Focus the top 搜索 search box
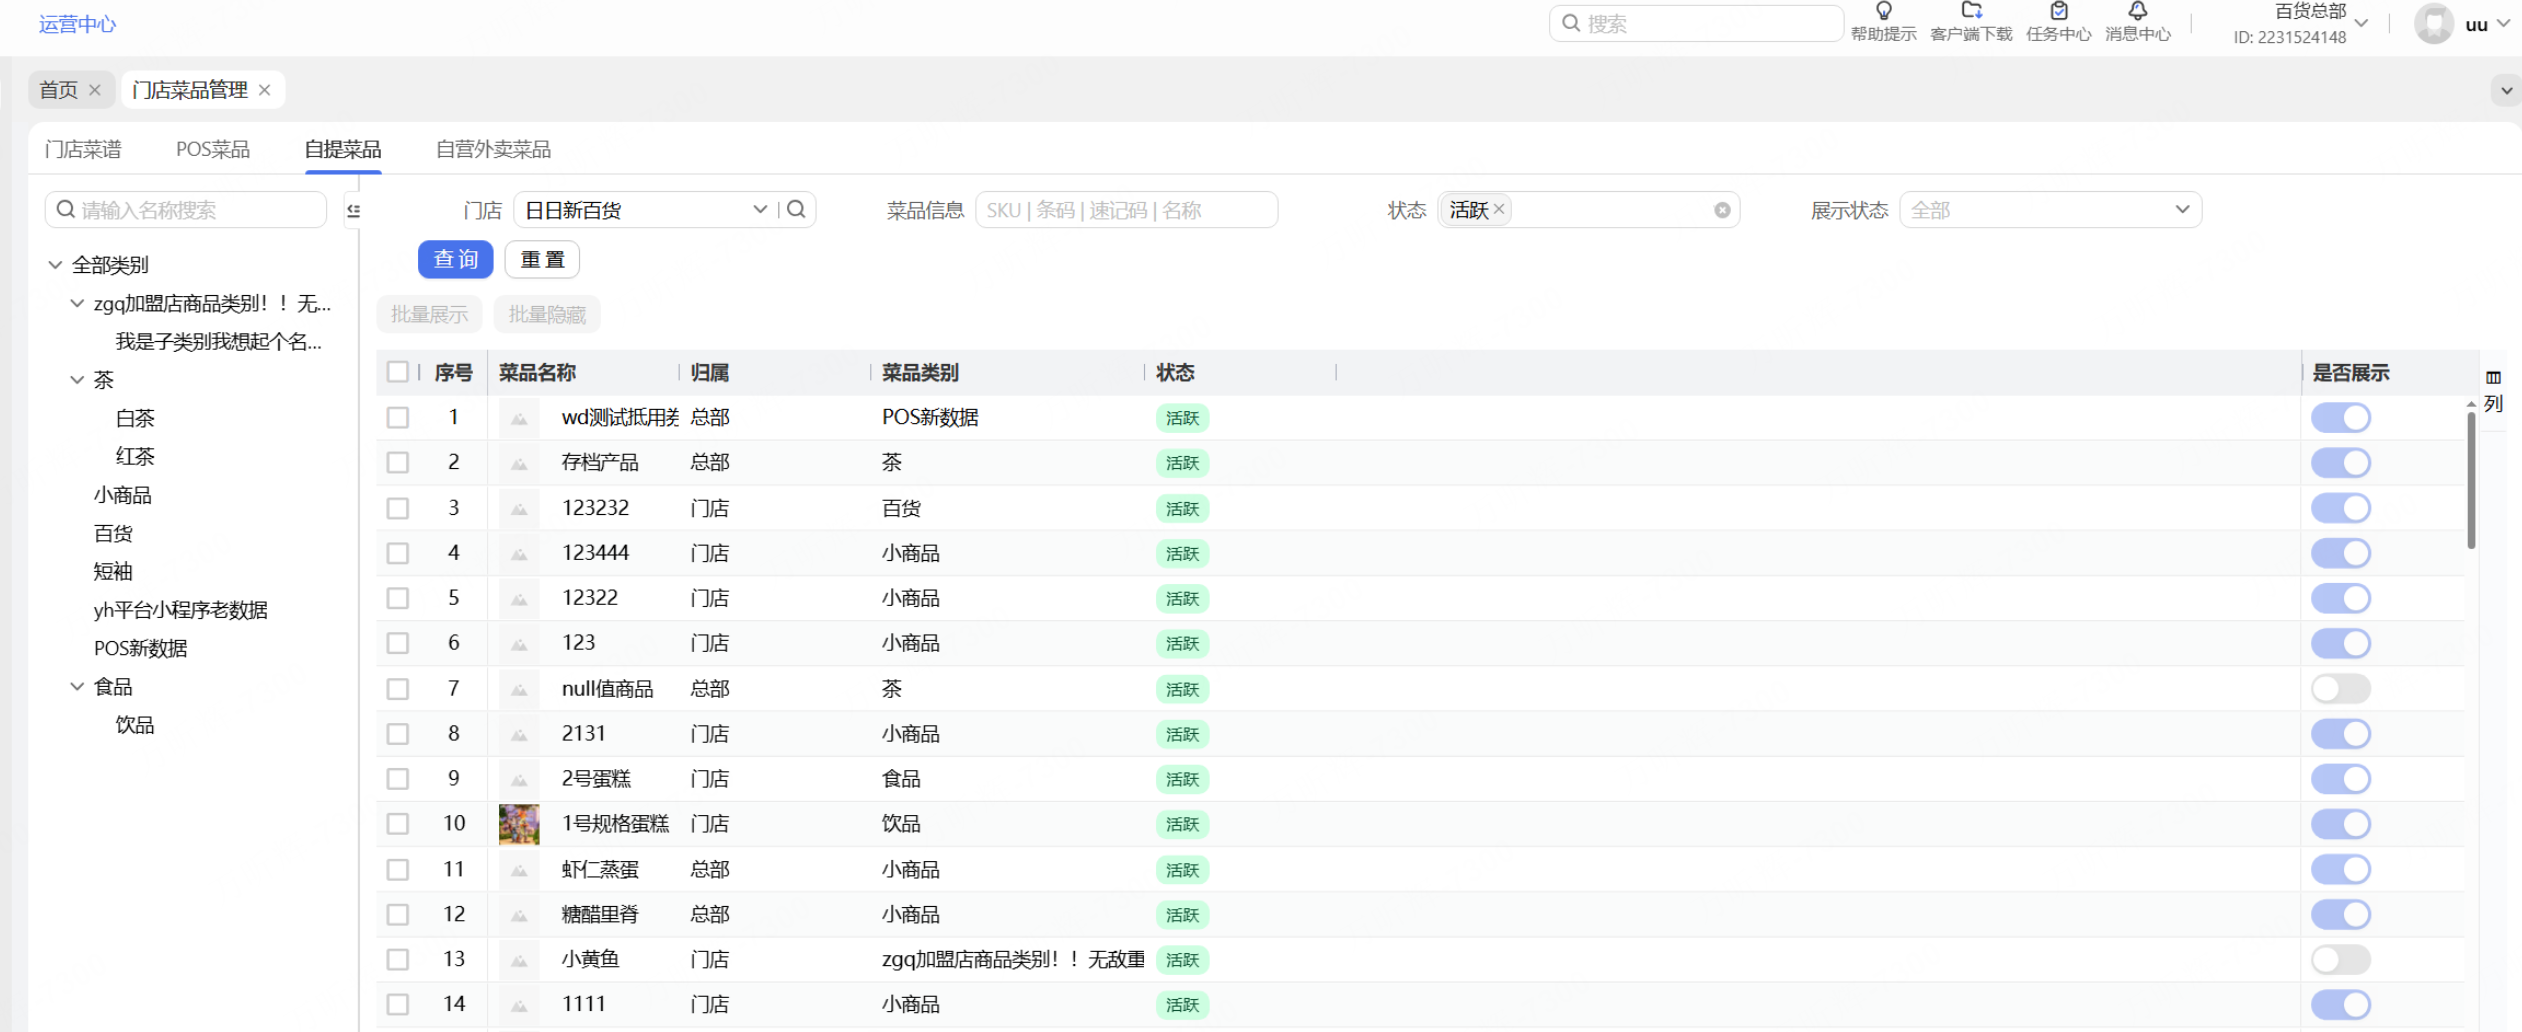This screenshot has height=1032, width=2522. pos(1696,24)
